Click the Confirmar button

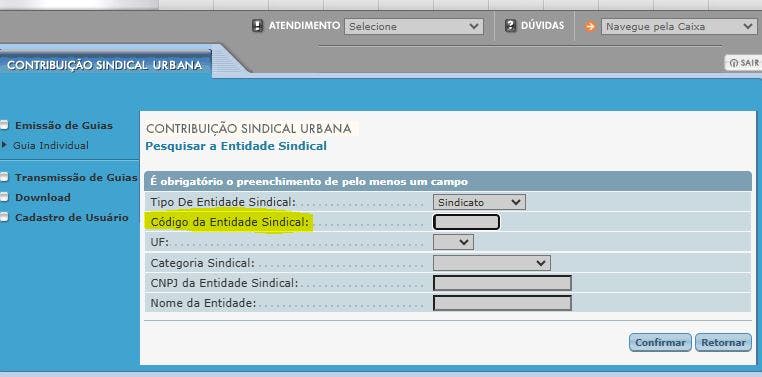click(x=660, y=343)
